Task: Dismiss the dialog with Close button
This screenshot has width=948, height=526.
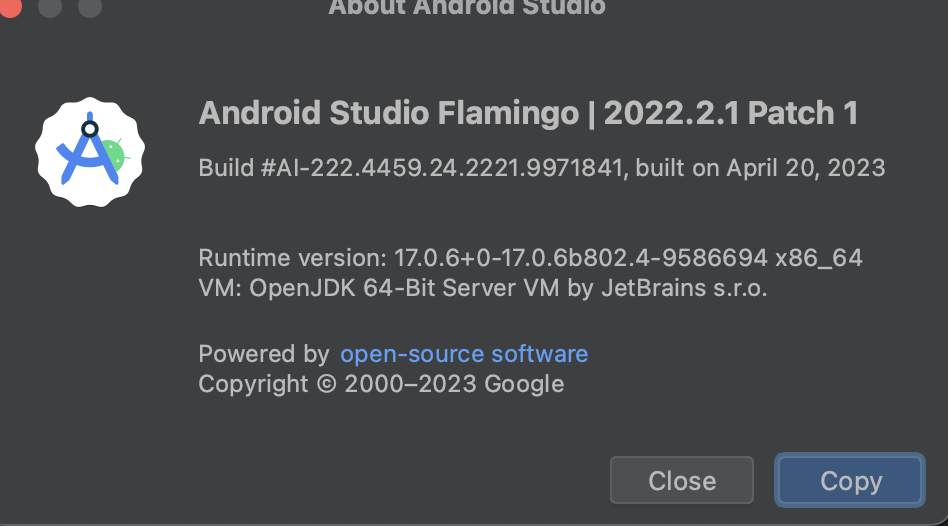Action: coord(682,480)
